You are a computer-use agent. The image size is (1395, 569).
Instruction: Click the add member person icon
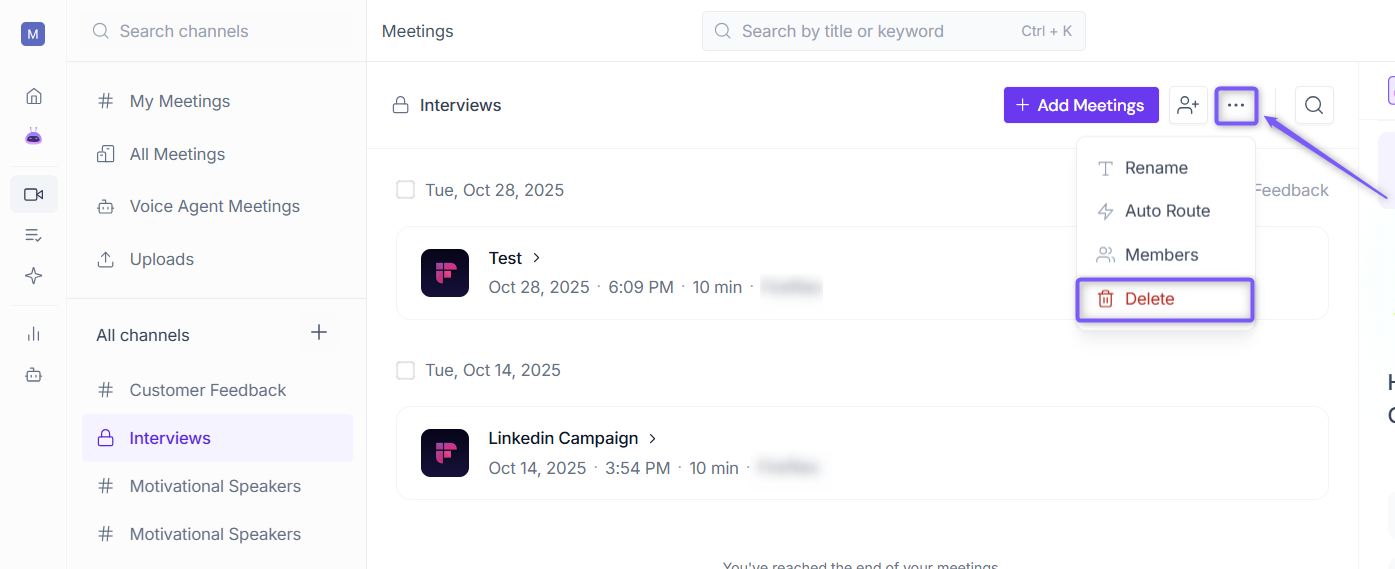pyautogui.click(x=1188, y=105)
